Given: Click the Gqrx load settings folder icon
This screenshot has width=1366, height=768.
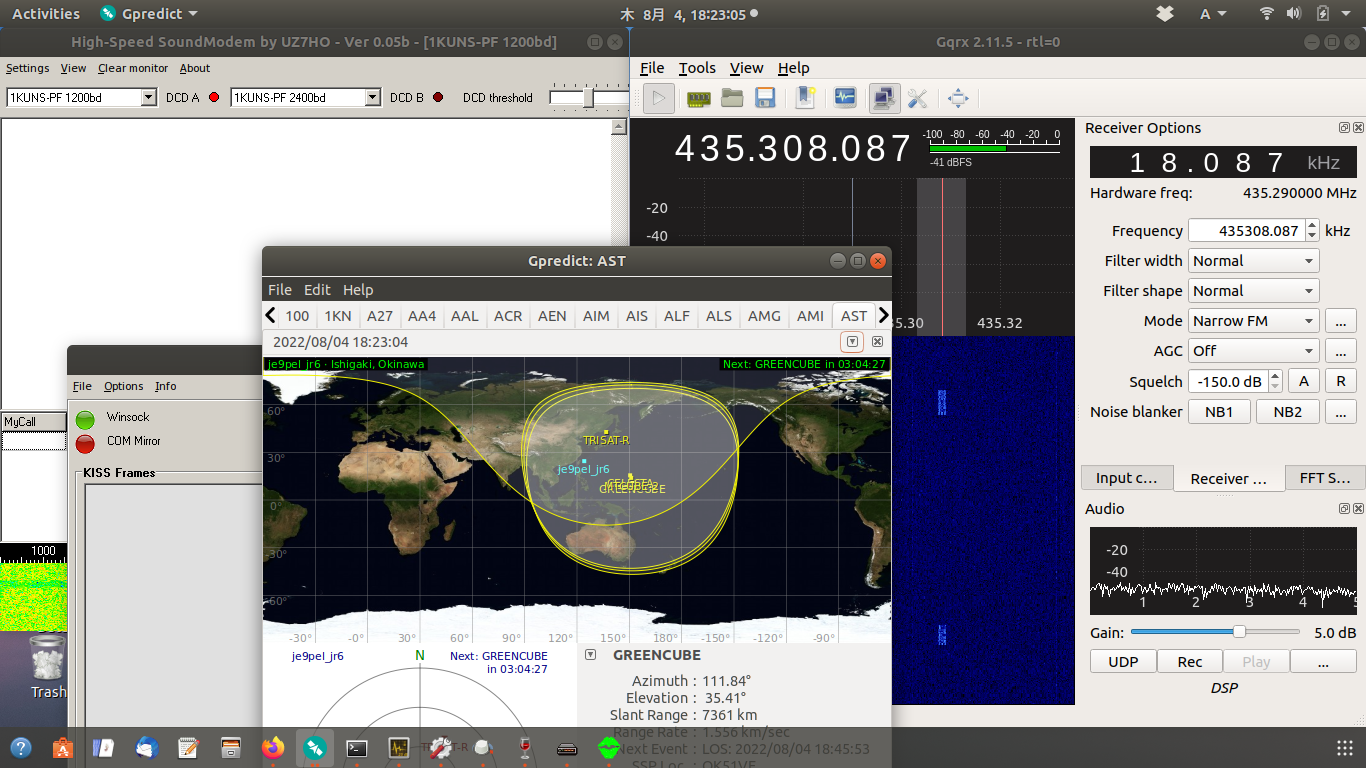Looking at the screenshot, I should click(732, 98).
